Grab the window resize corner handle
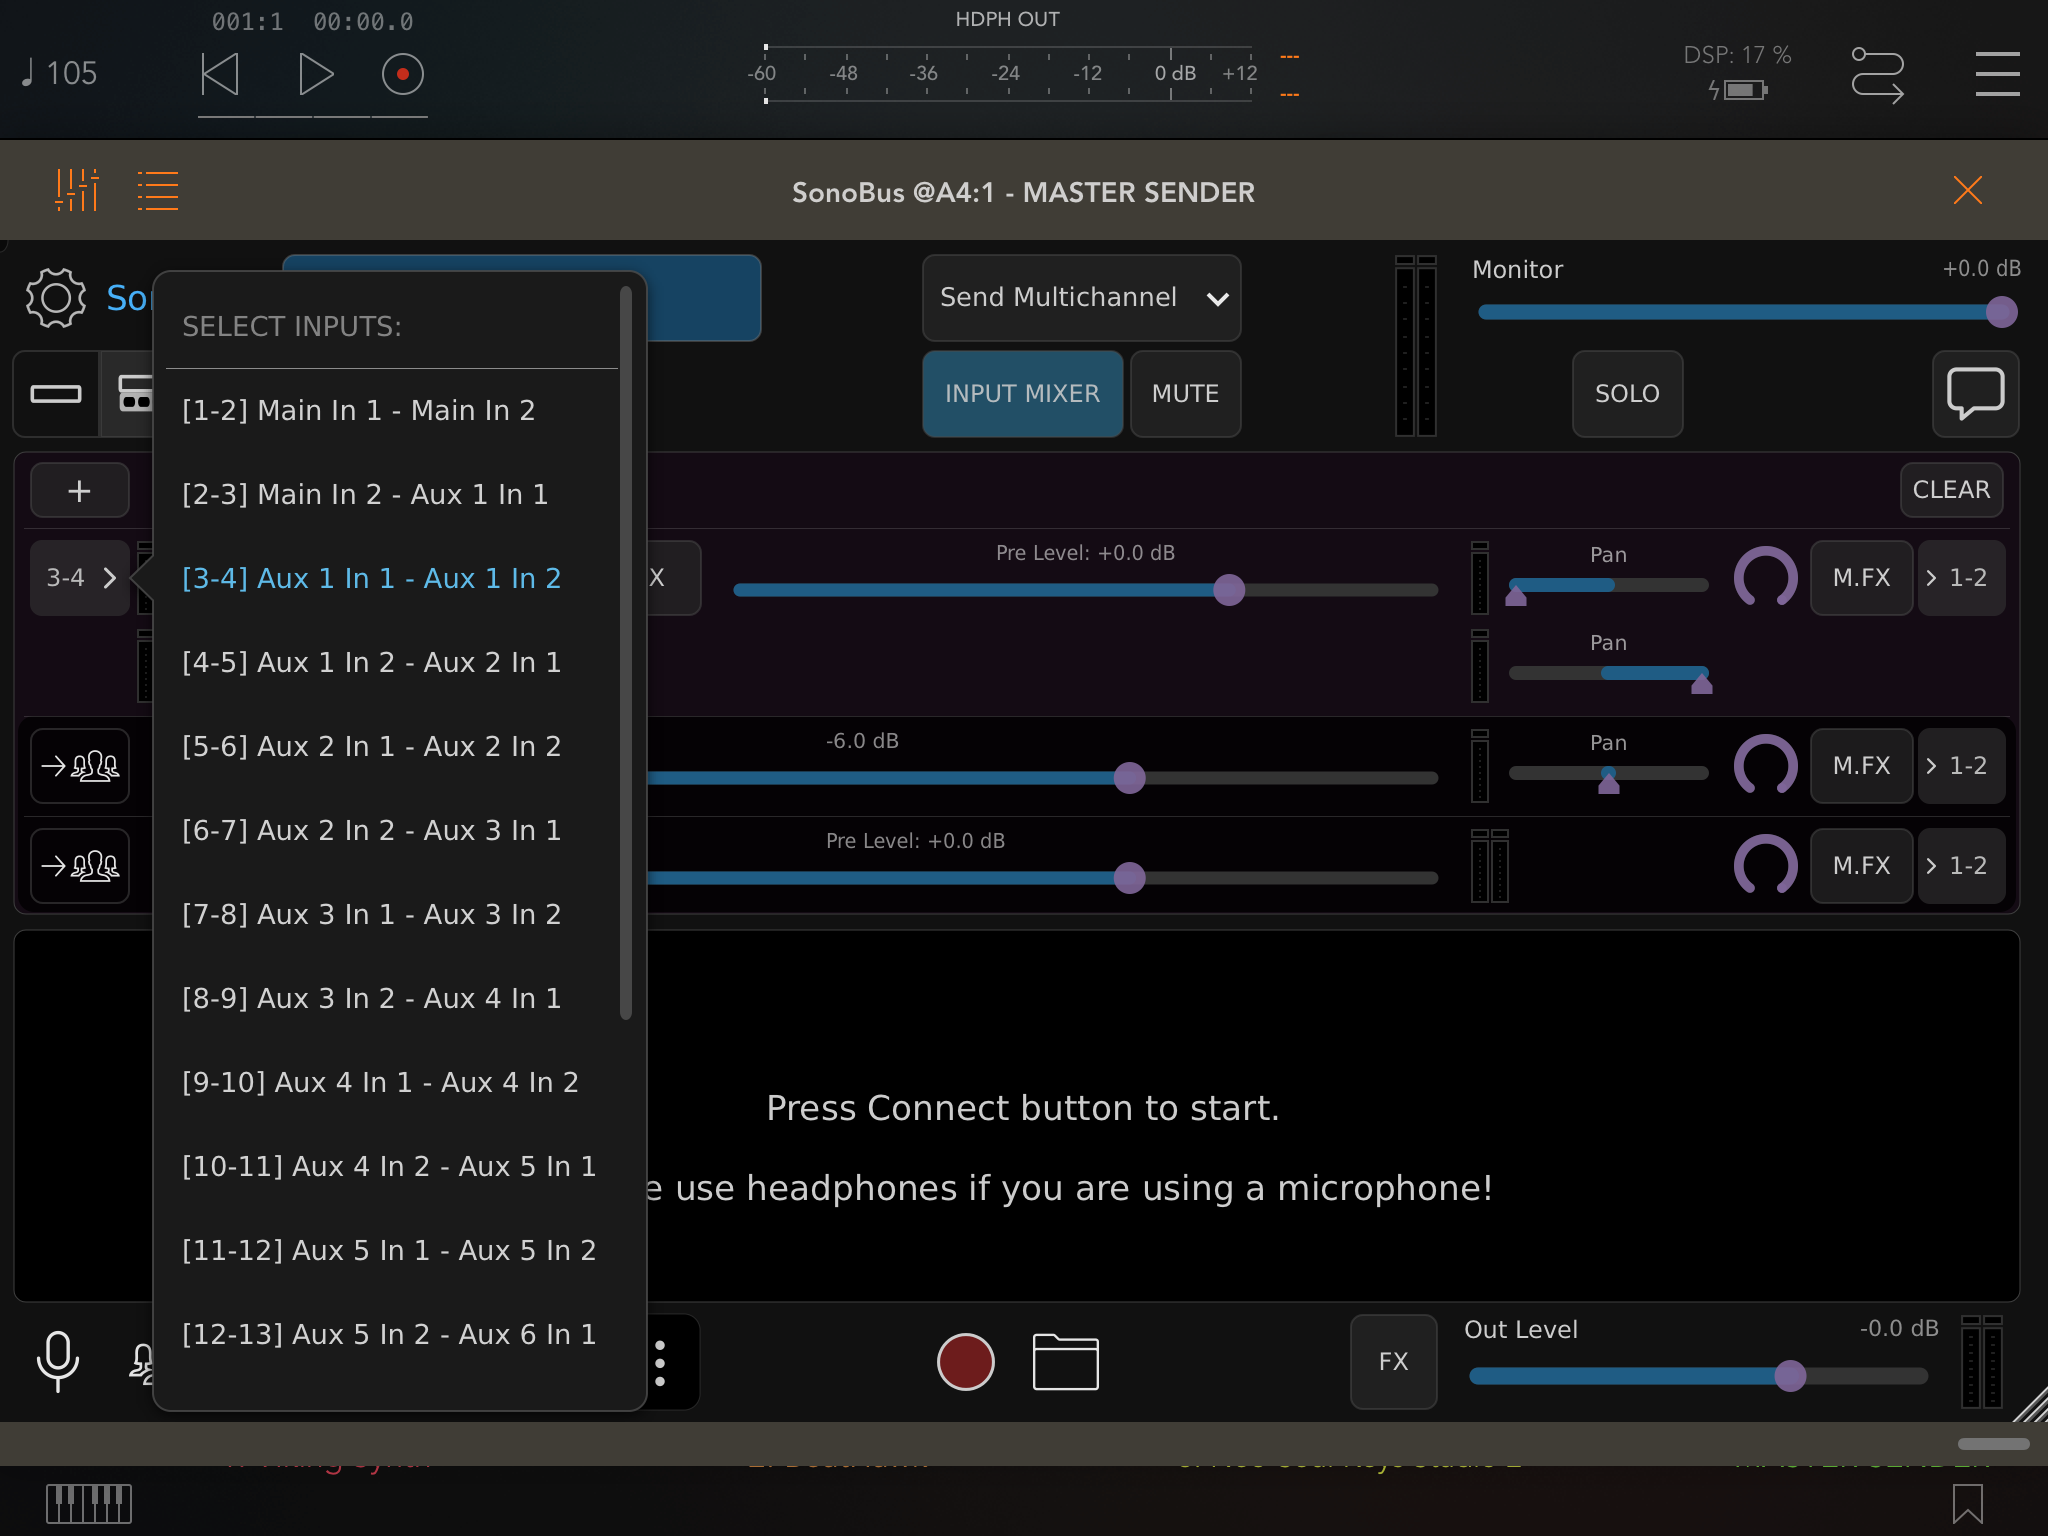Screen dimensions: 2048x1536 tap(2030, 1404)
